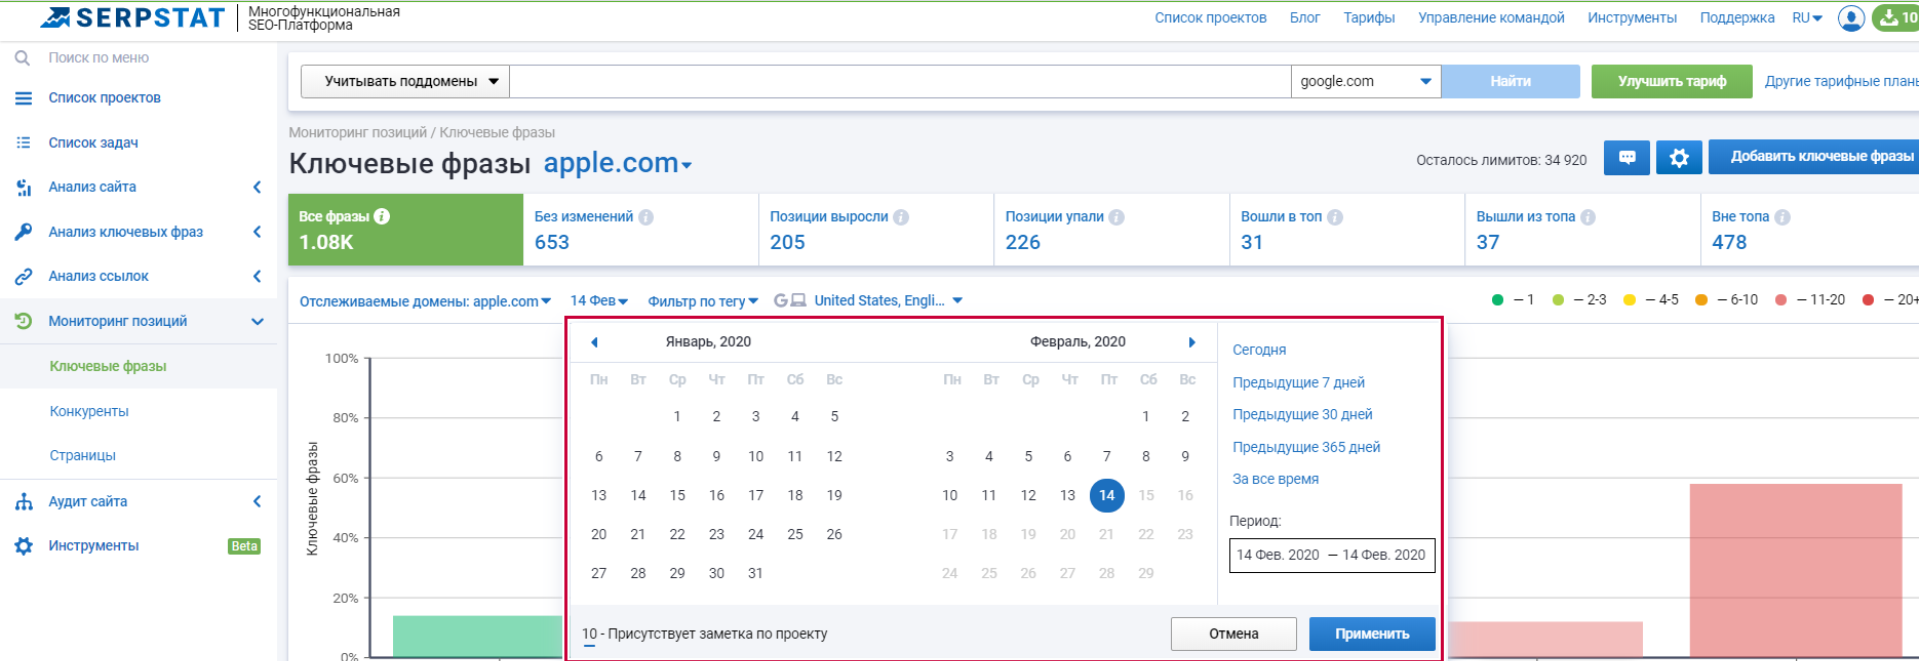This screenshot has width=1919, height=661.
Task: Click the settings gear icon button
Action: [1678, 157]
